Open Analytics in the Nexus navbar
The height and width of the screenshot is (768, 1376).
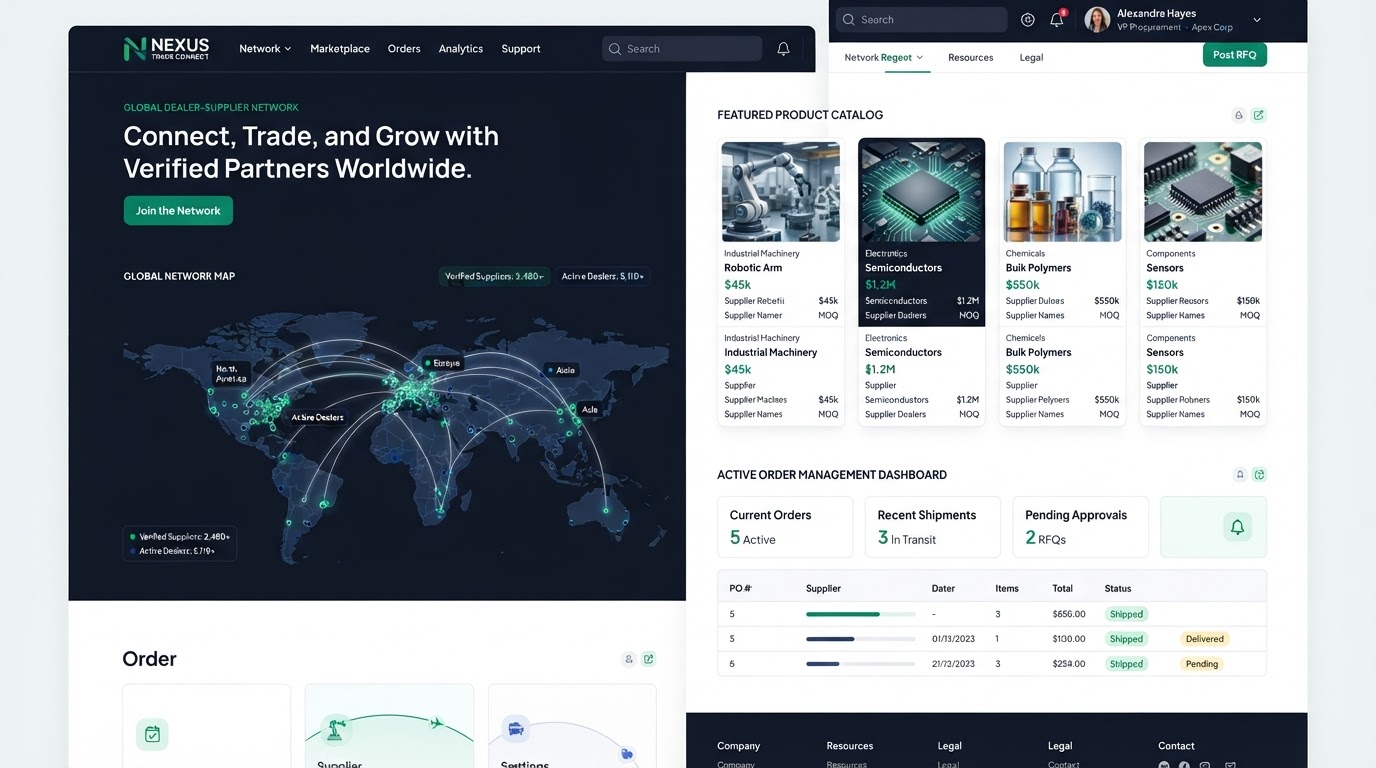coord(461,48)
